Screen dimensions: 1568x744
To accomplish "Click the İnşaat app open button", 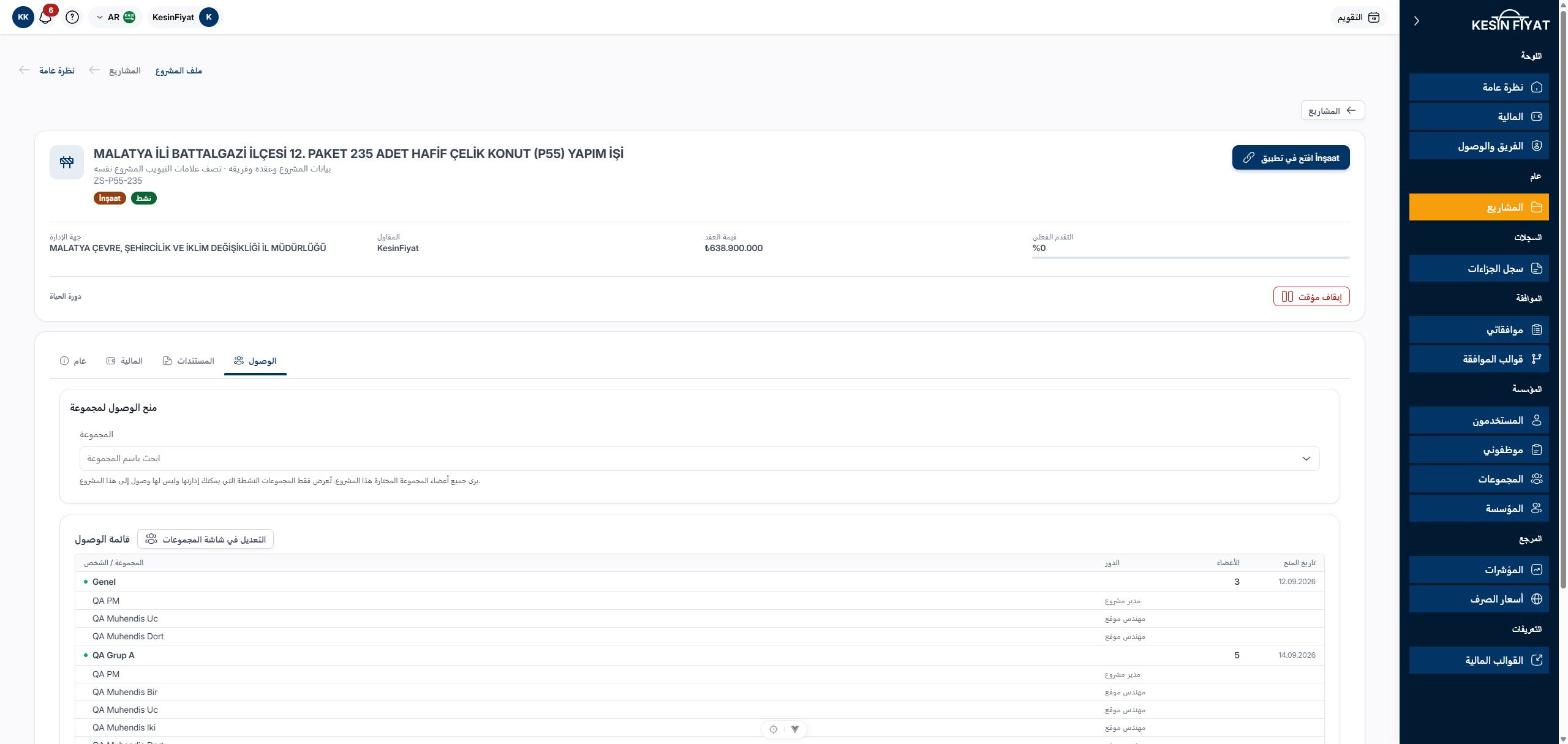I will click(1290, 158).
